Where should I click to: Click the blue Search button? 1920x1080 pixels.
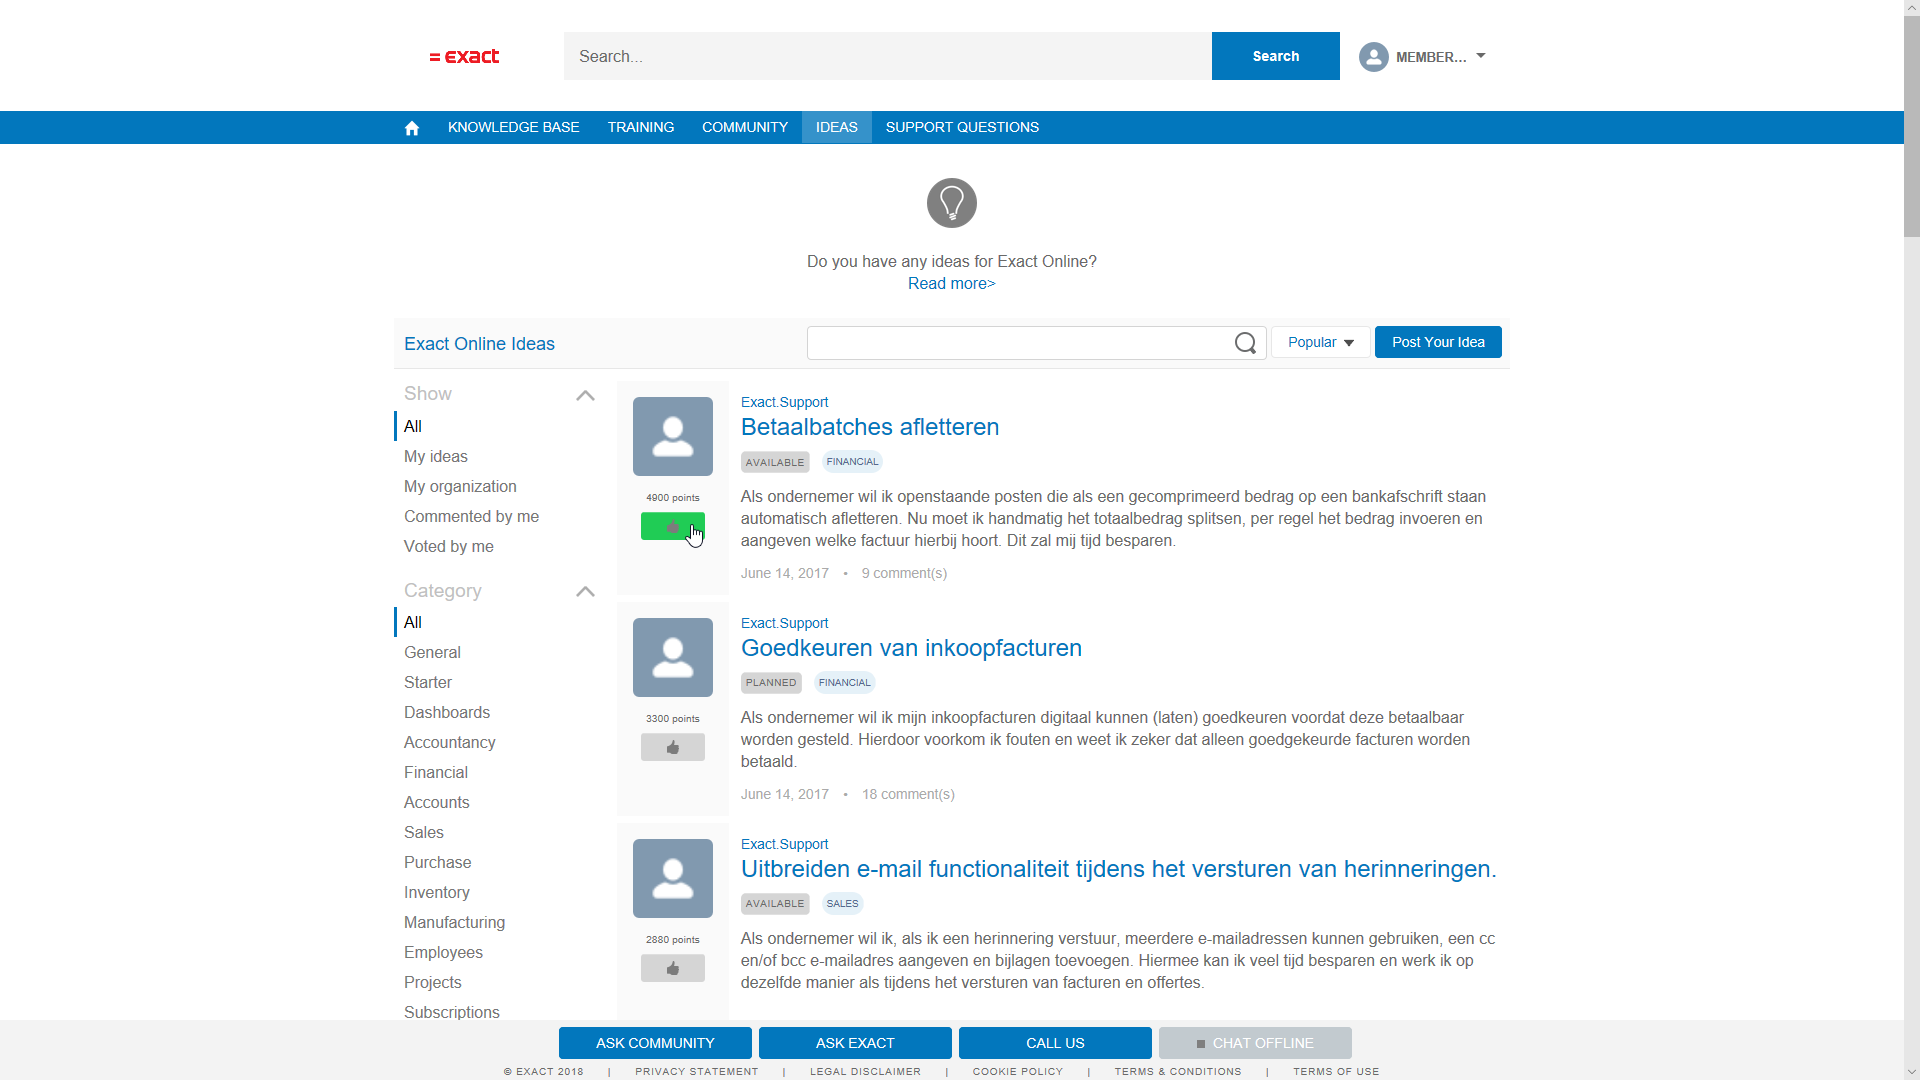tap(1276, 56)
